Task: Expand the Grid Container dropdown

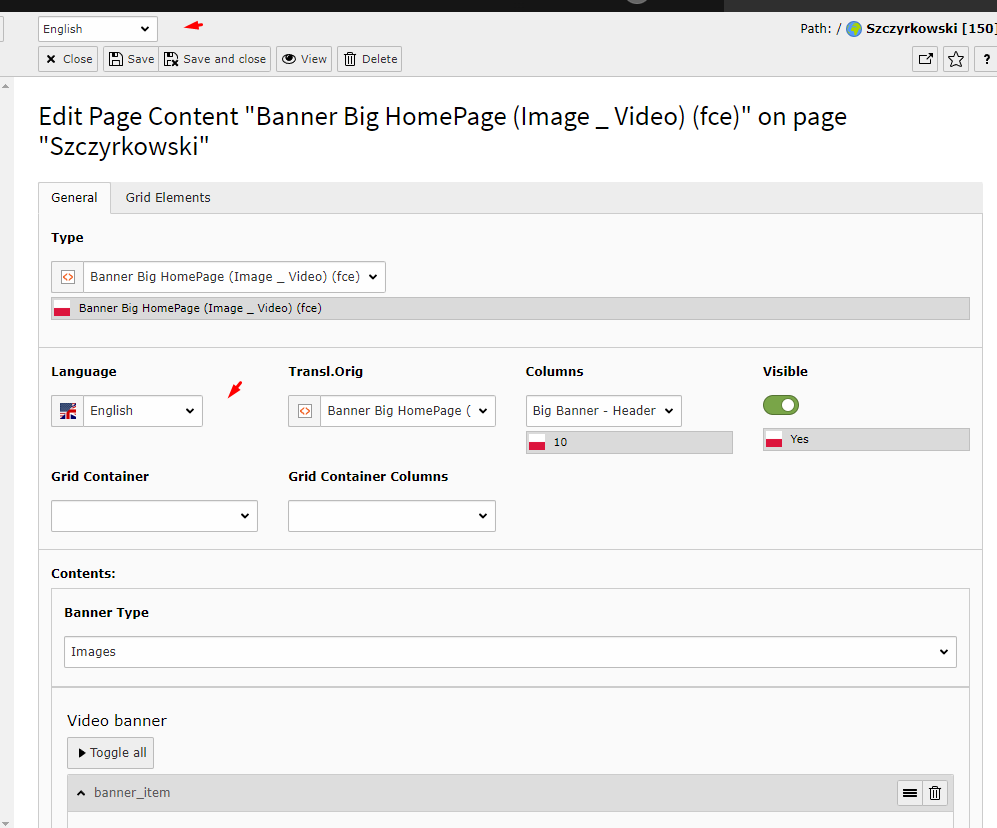Action: tap(154, 516)
